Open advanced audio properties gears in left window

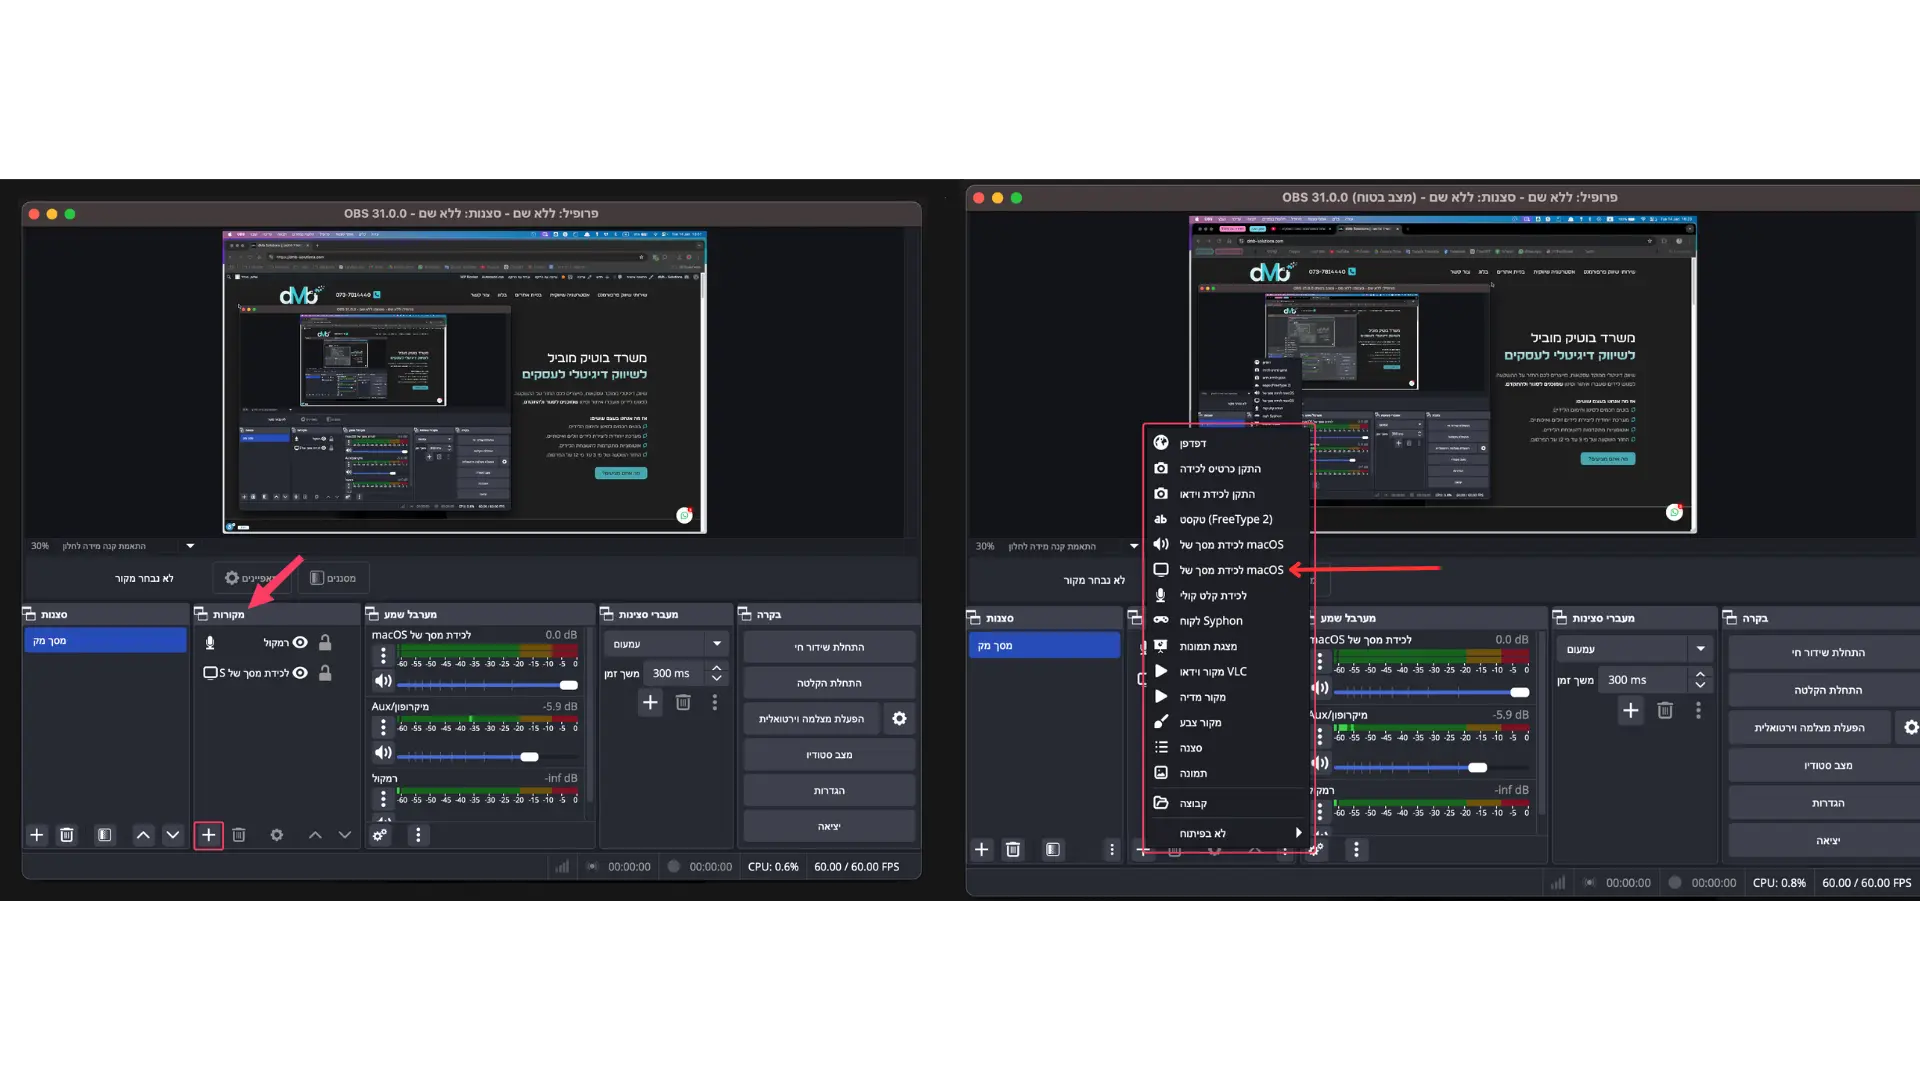[x=380, y=835]
